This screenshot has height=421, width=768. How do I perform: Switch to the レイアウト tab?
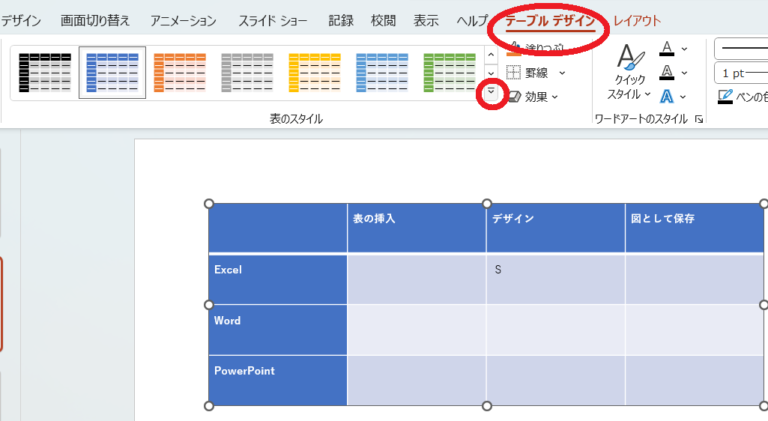pyautogui.click(x=637, y=21)
